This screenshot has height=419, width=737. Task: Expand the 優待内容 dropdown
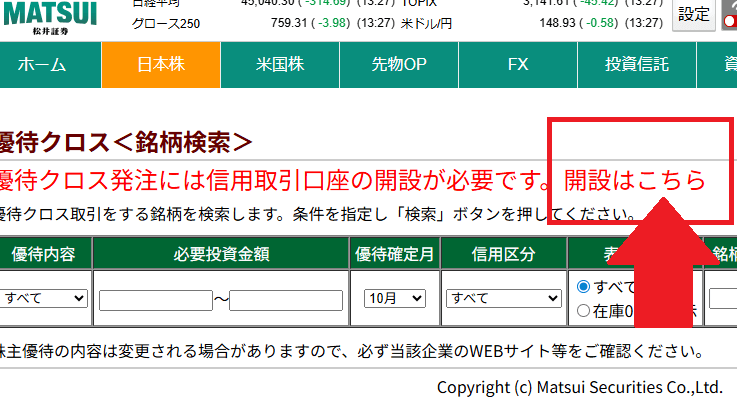point(45,298)
